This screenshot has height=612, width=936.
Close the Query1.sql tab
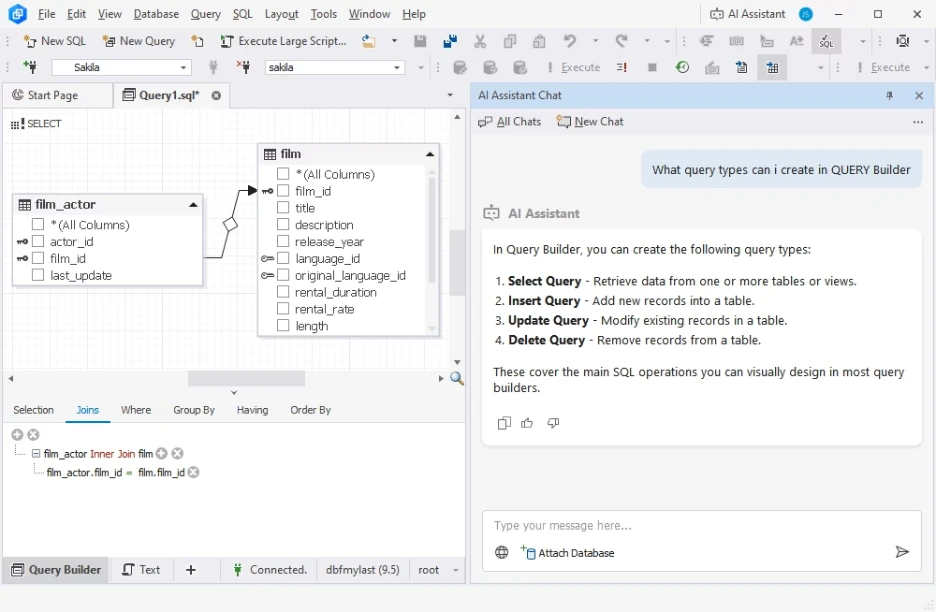pyautogui.click(x=216, y=96)
